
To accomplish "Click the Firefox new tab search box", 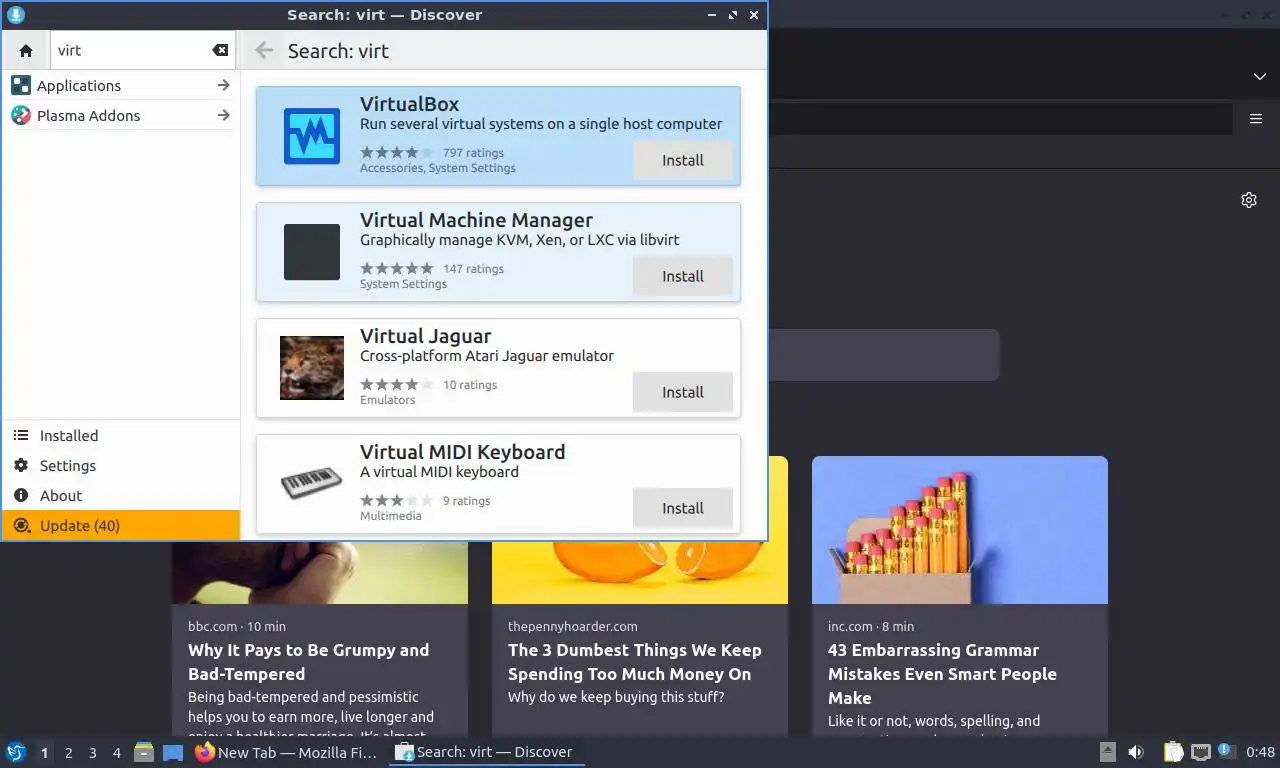I will coord(884,355).
